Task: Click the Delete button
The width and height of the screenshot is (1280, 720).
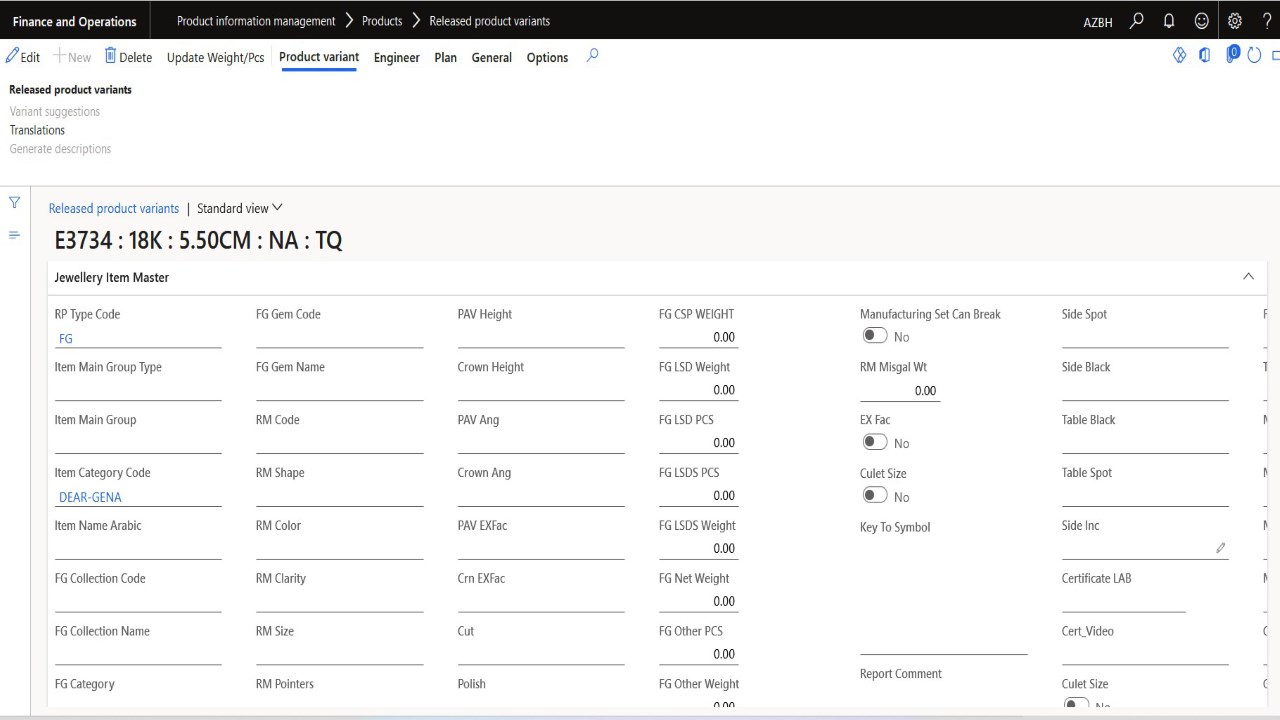Action: click(x=128, y=57)
